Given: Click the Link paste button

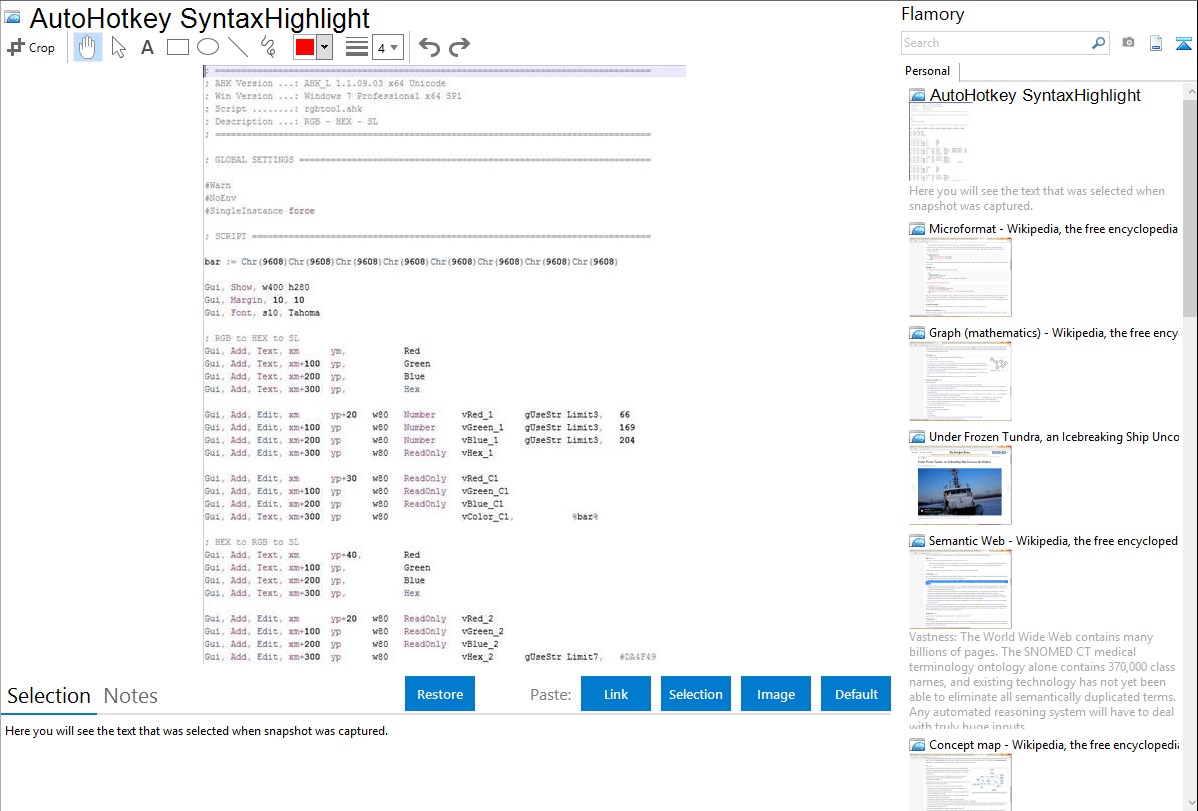Looking at the screenshot, I should tap(616, 694).
